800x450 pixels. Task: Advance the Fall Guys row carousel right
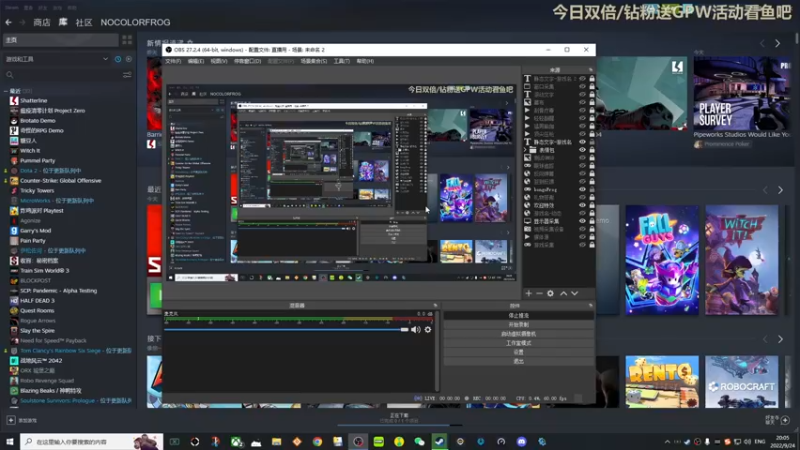781,190
